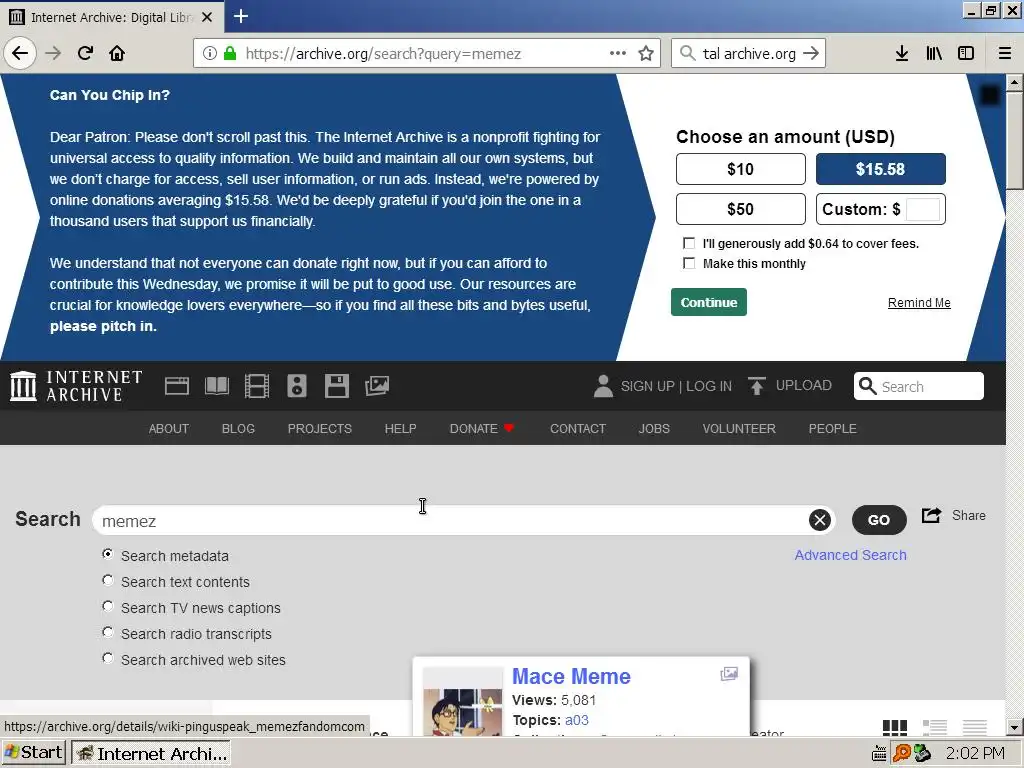Click the search go arrow in the browser search box
Viewport: 1024px width, 768px height.
click(811, 53)
